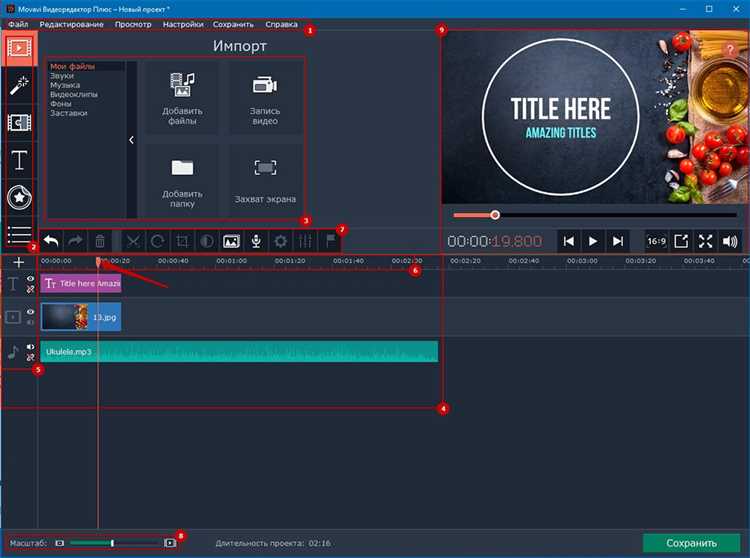Click the Масштаб zoom slider
The image size is (750, 558).
point(114,543)
